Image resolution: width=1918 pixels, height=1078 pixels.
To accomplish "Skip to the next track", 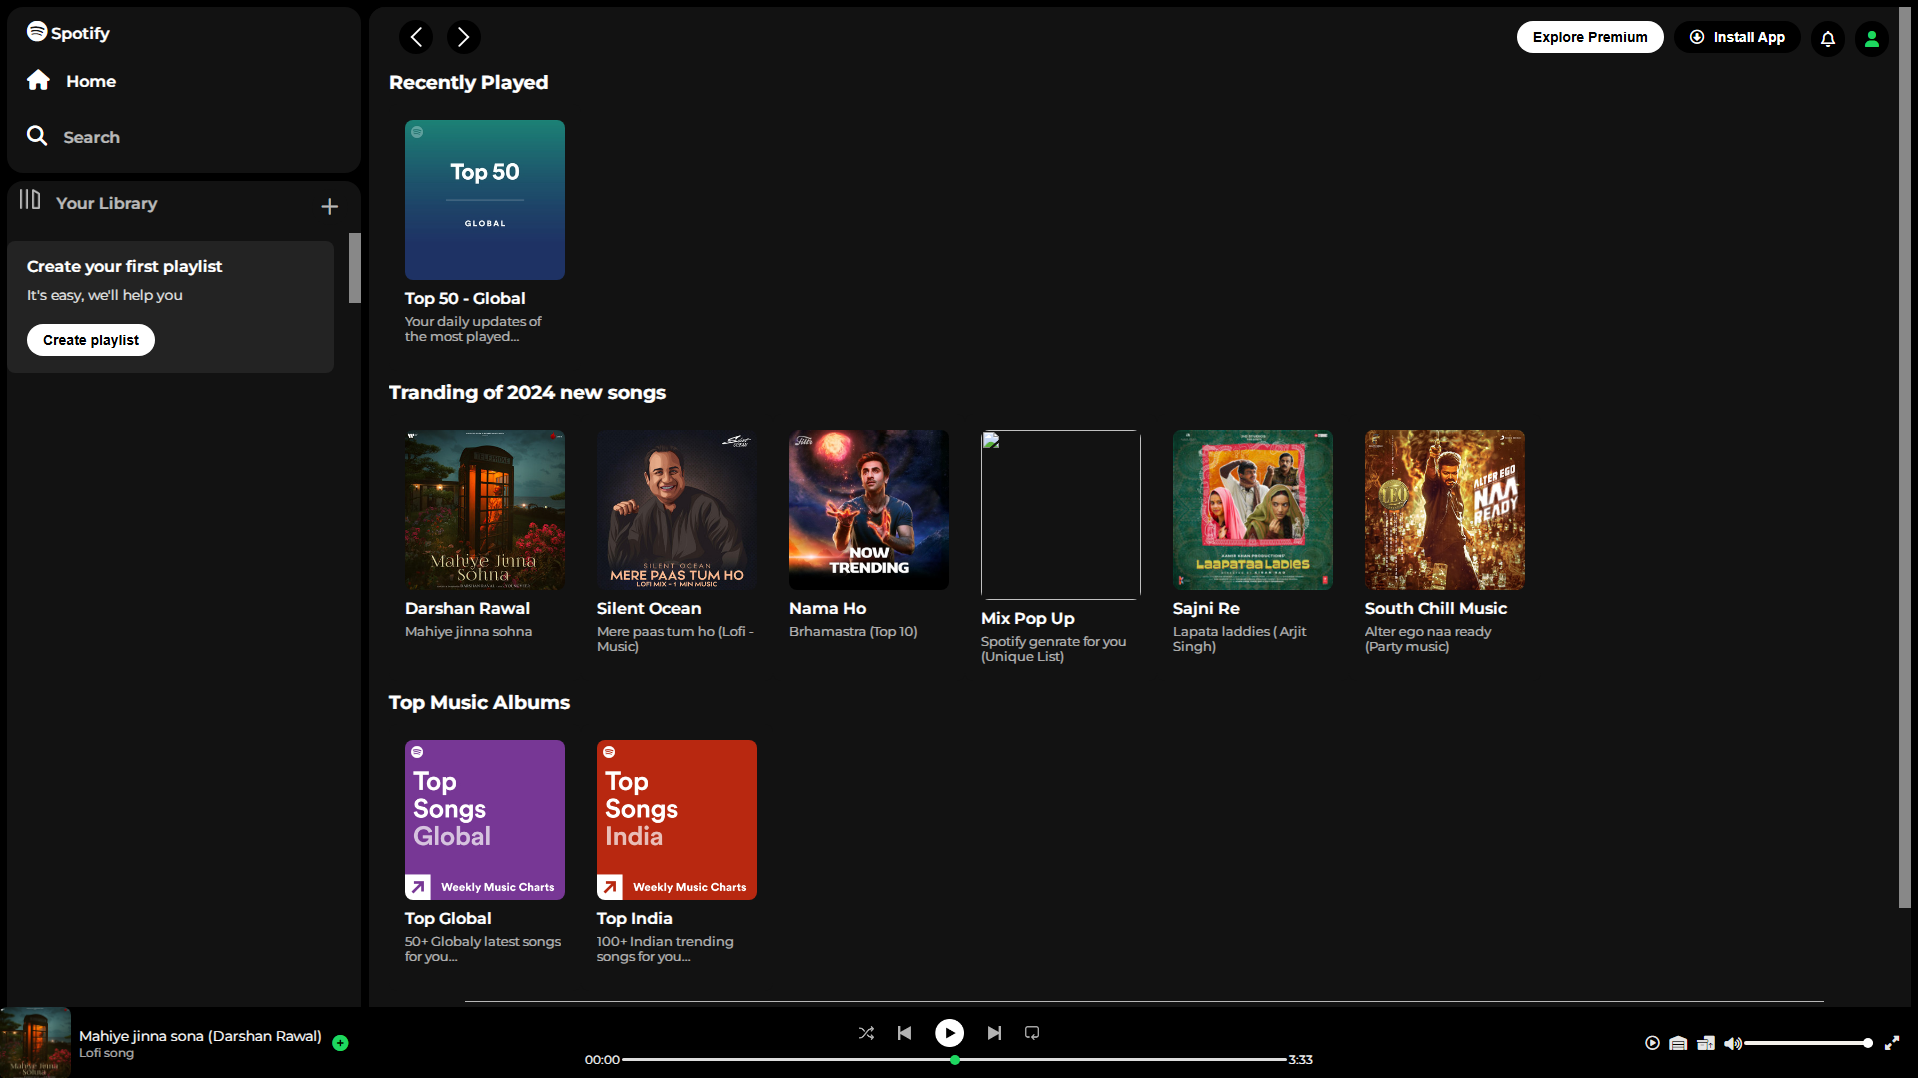I will click(994, 1033).
